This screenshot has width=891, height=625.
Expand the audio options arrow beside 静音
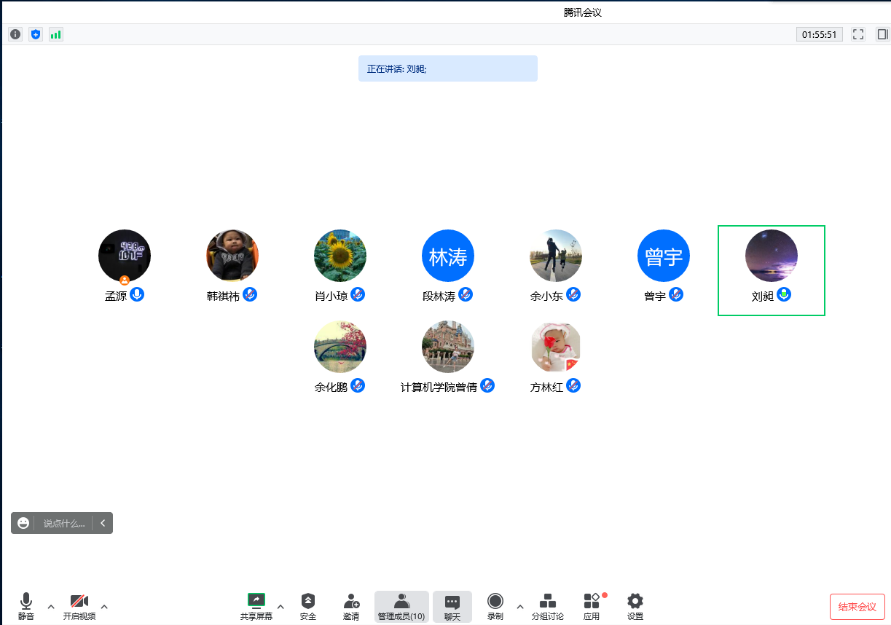(51, 606)
